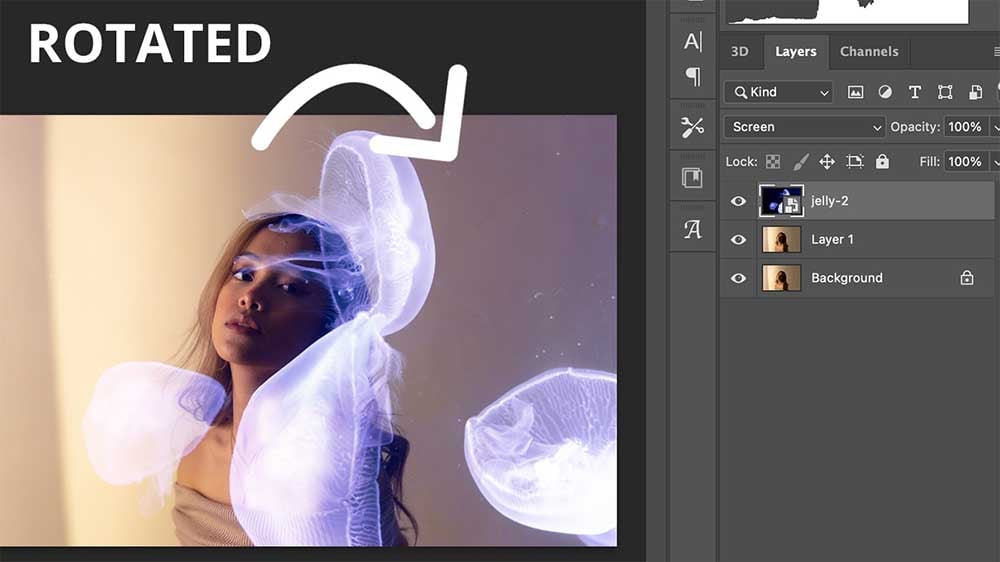Select the jelly-2 layer thumbnail
This screenshot has width=1000, height=562.
coord(781,201)
